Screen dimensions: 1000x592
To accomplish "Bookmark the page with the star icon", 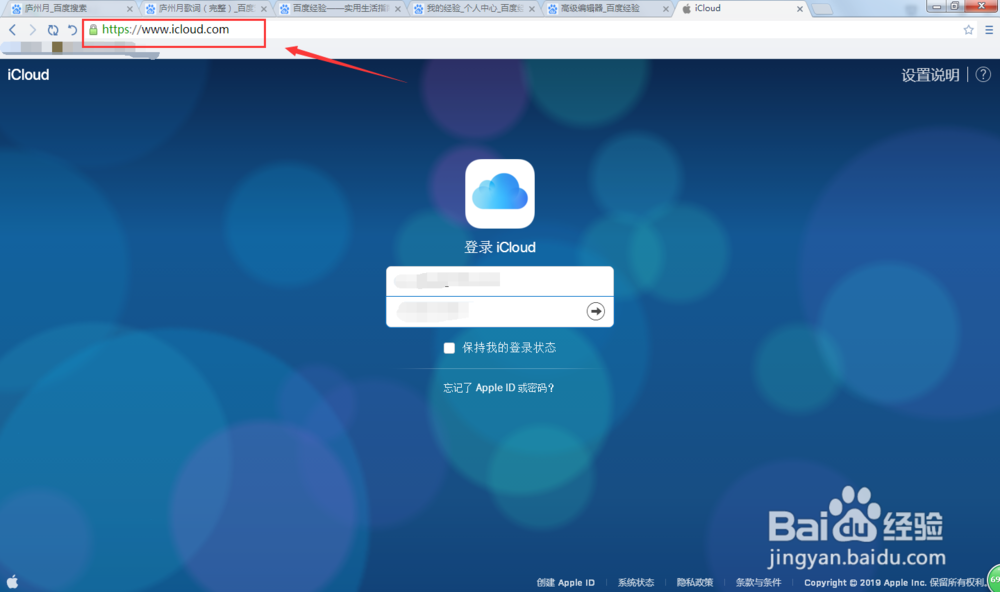I will (x=968, y=30).
